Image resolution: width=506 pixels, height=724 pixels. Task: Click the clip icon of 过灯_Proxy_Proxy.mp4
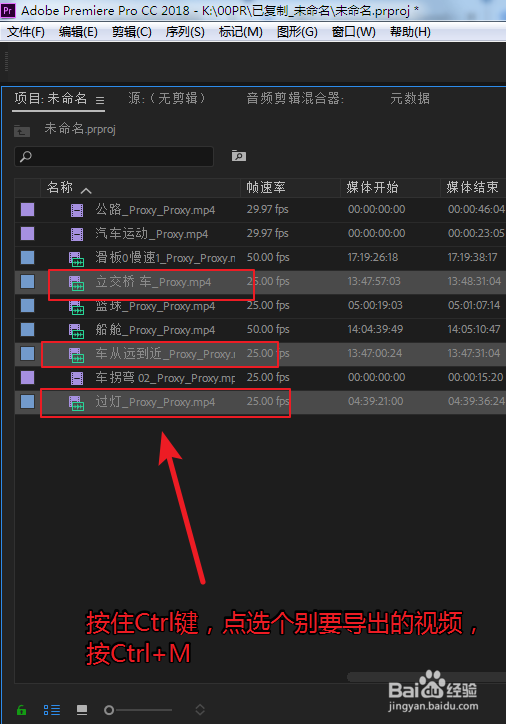(x=76, y=403)
